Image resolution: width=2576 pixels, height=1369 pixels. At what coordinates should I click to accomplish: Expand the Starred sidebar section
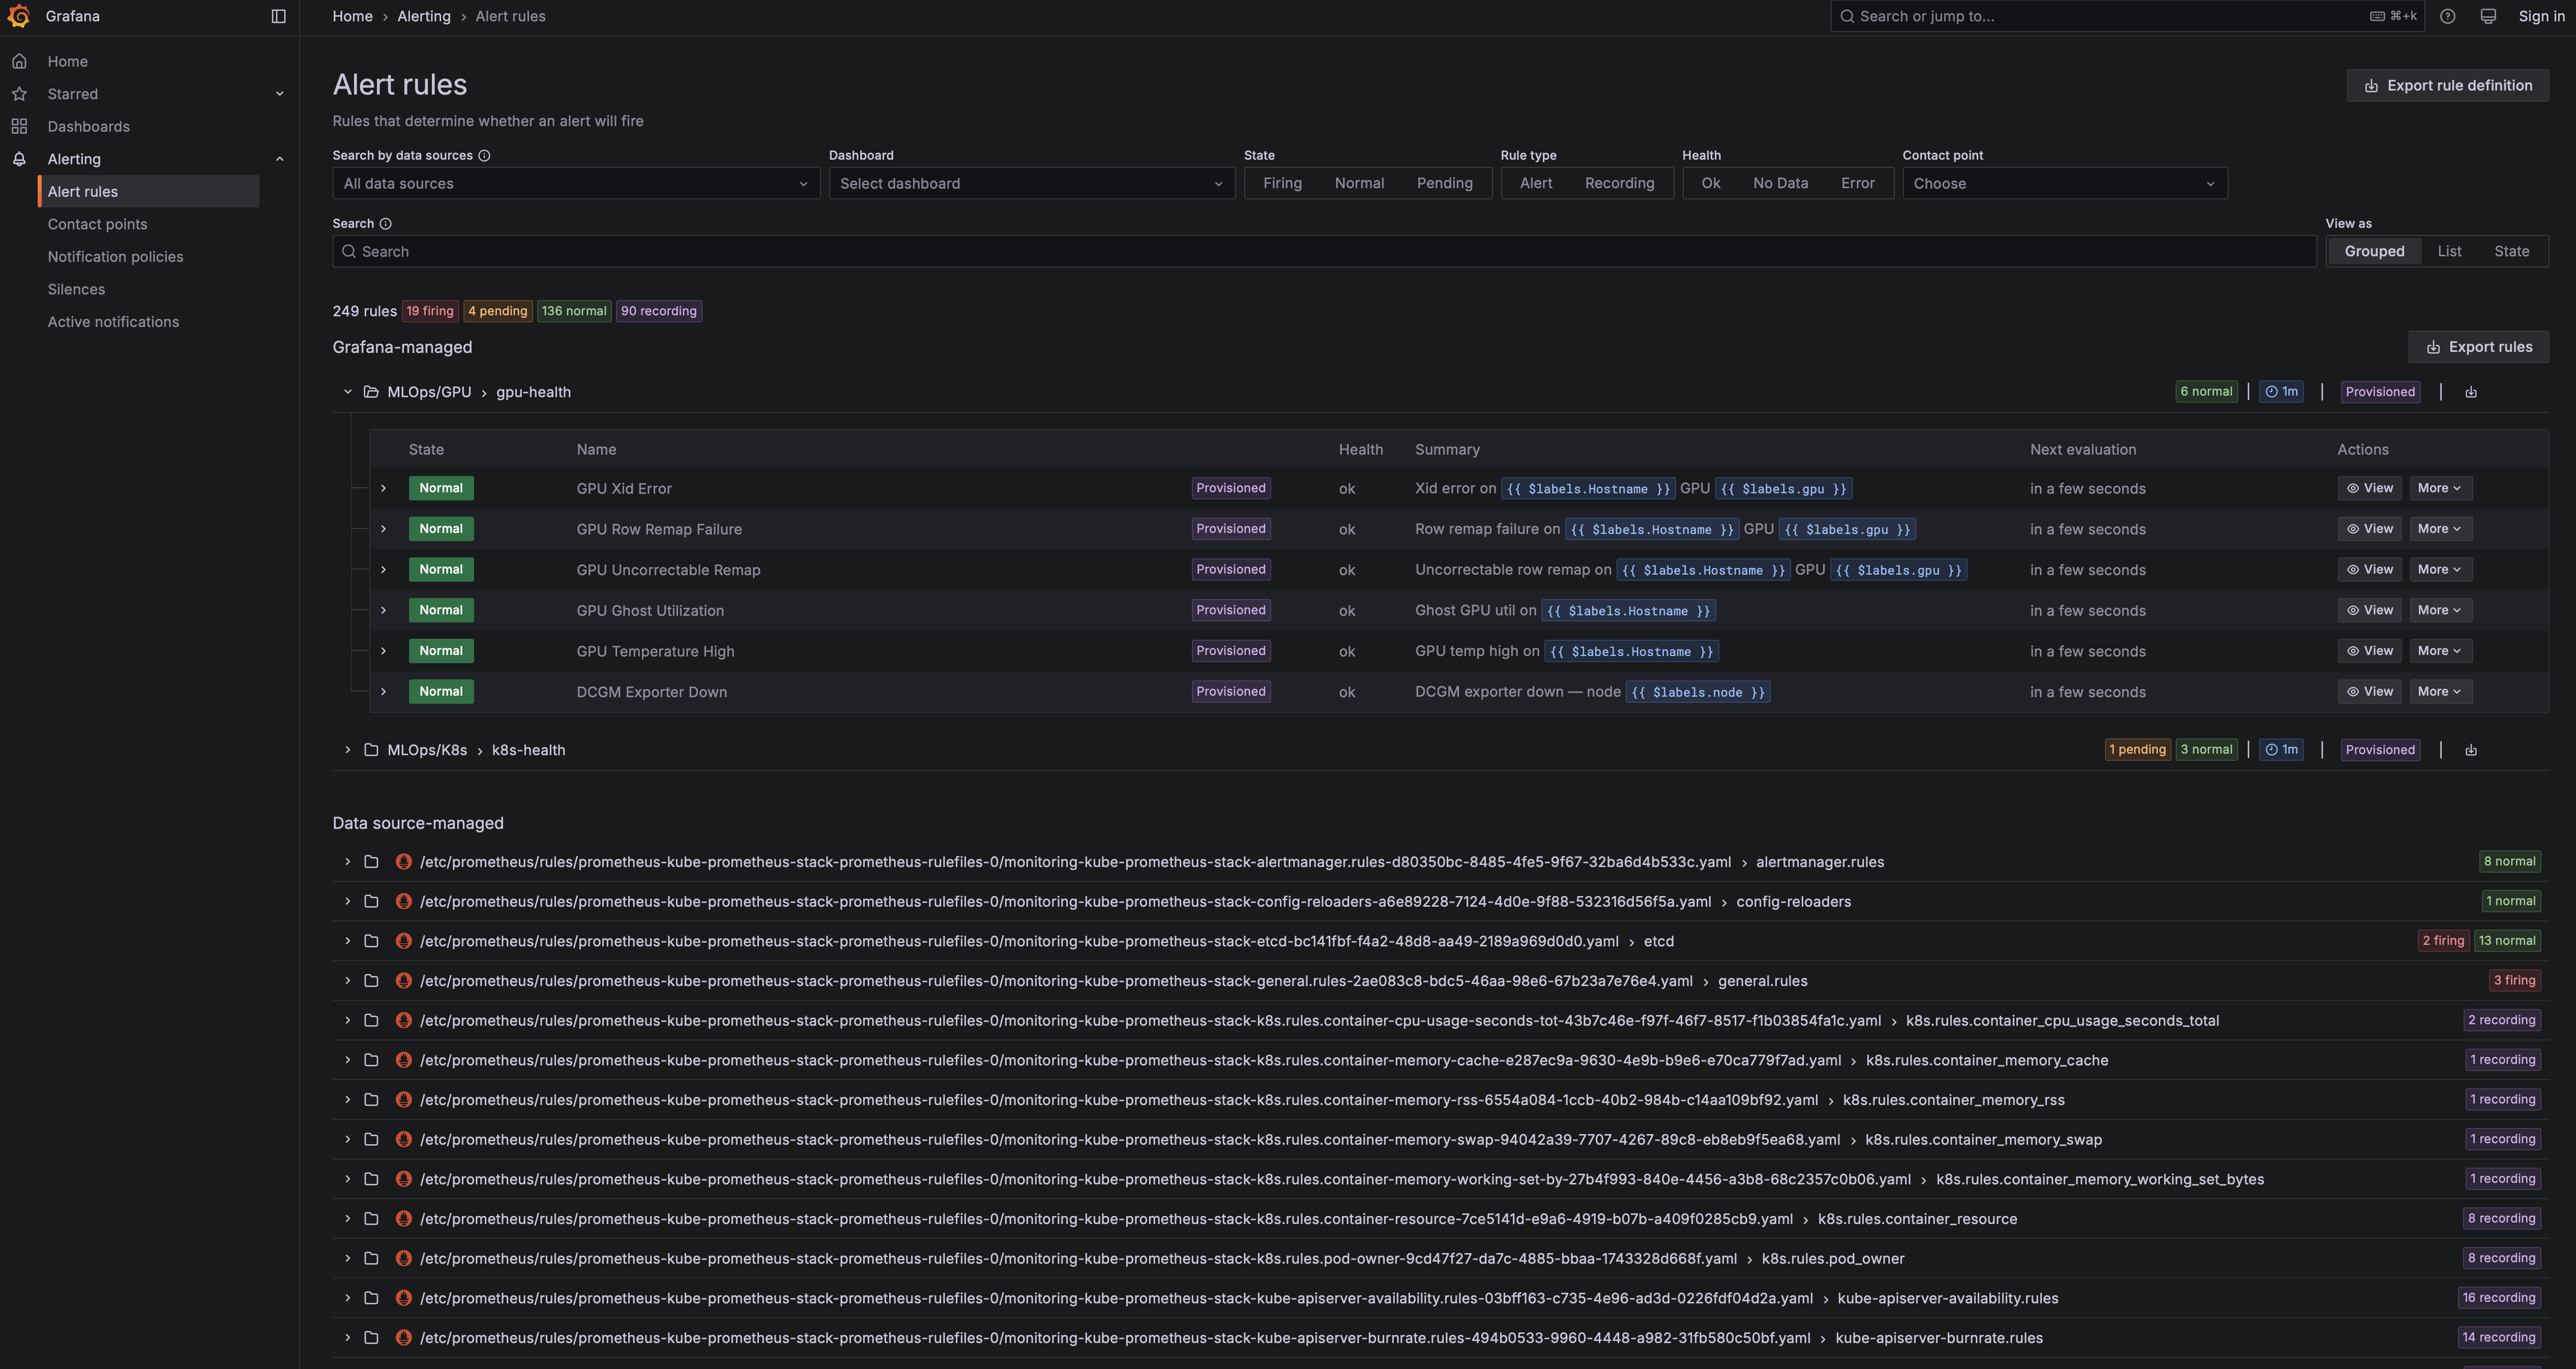(x=280, y=94)
